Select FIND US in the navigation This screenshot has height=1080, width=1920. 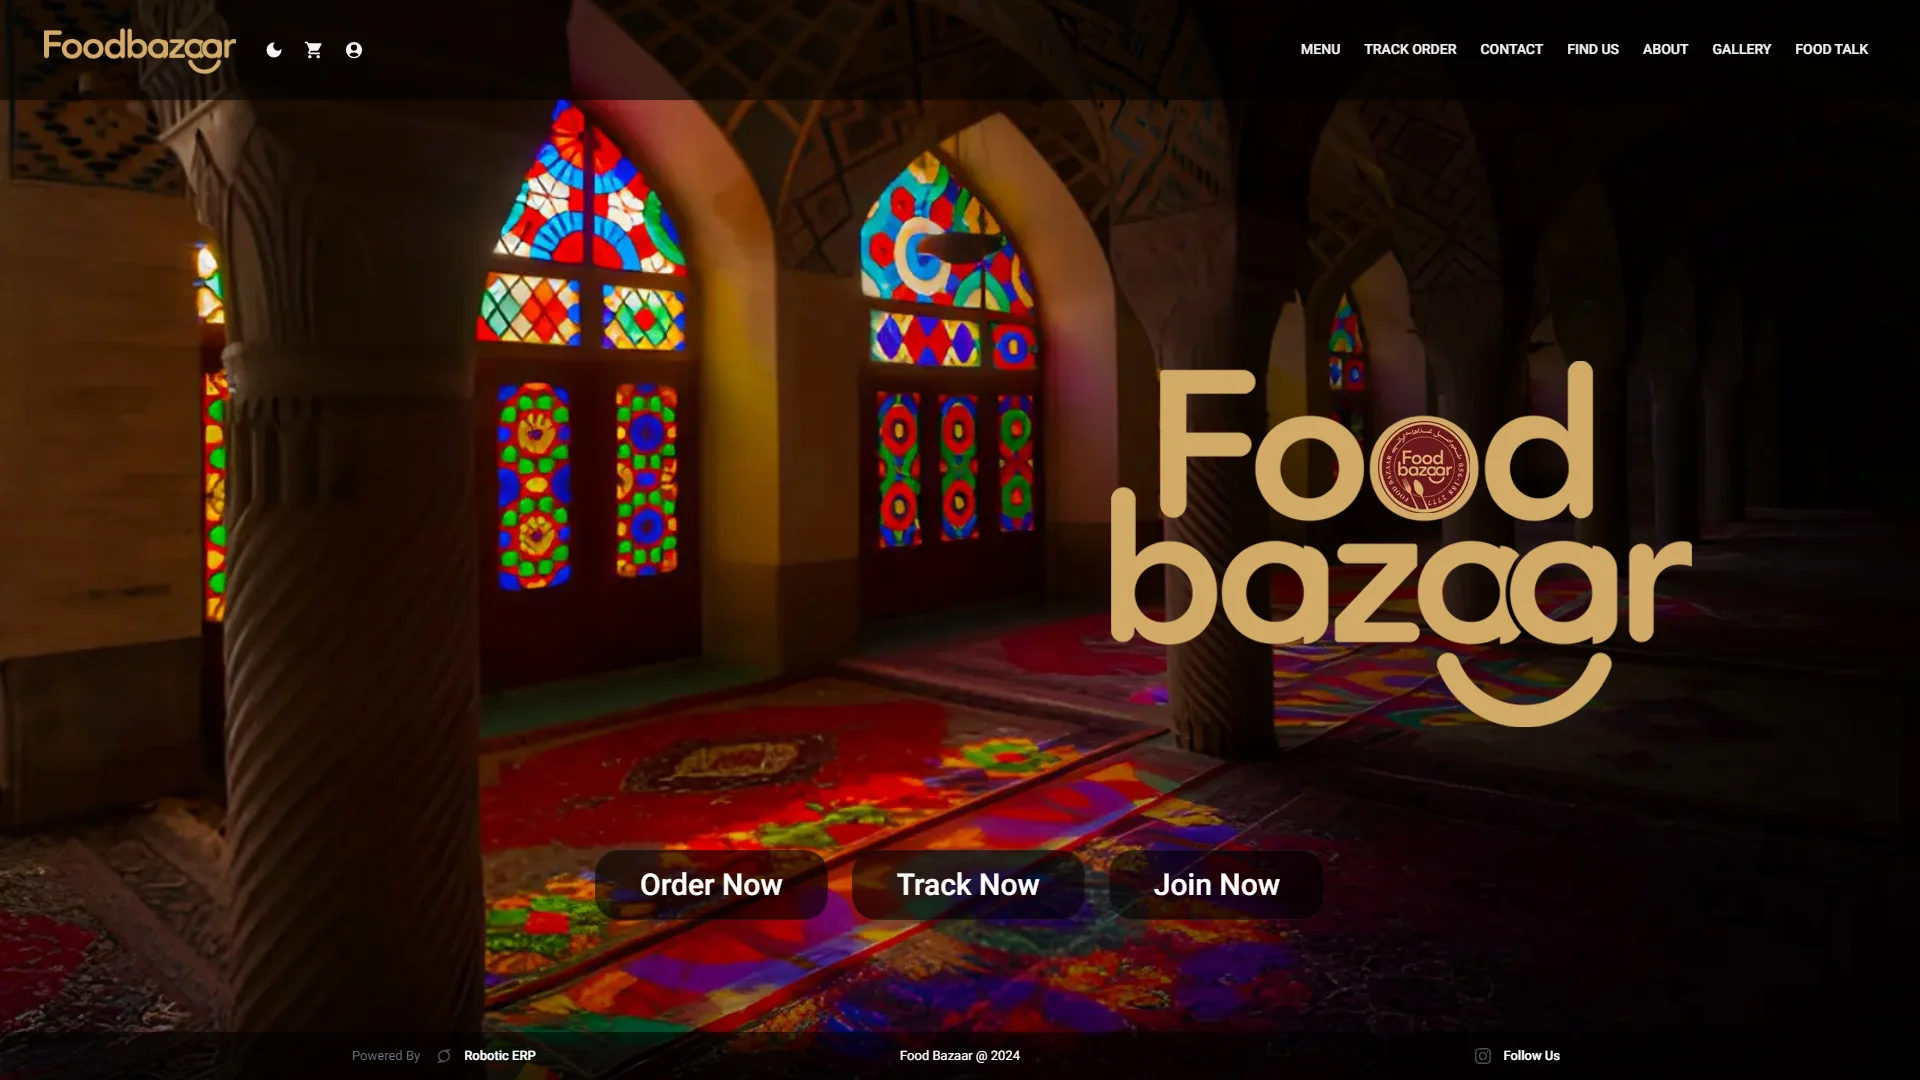[1592, 49]
